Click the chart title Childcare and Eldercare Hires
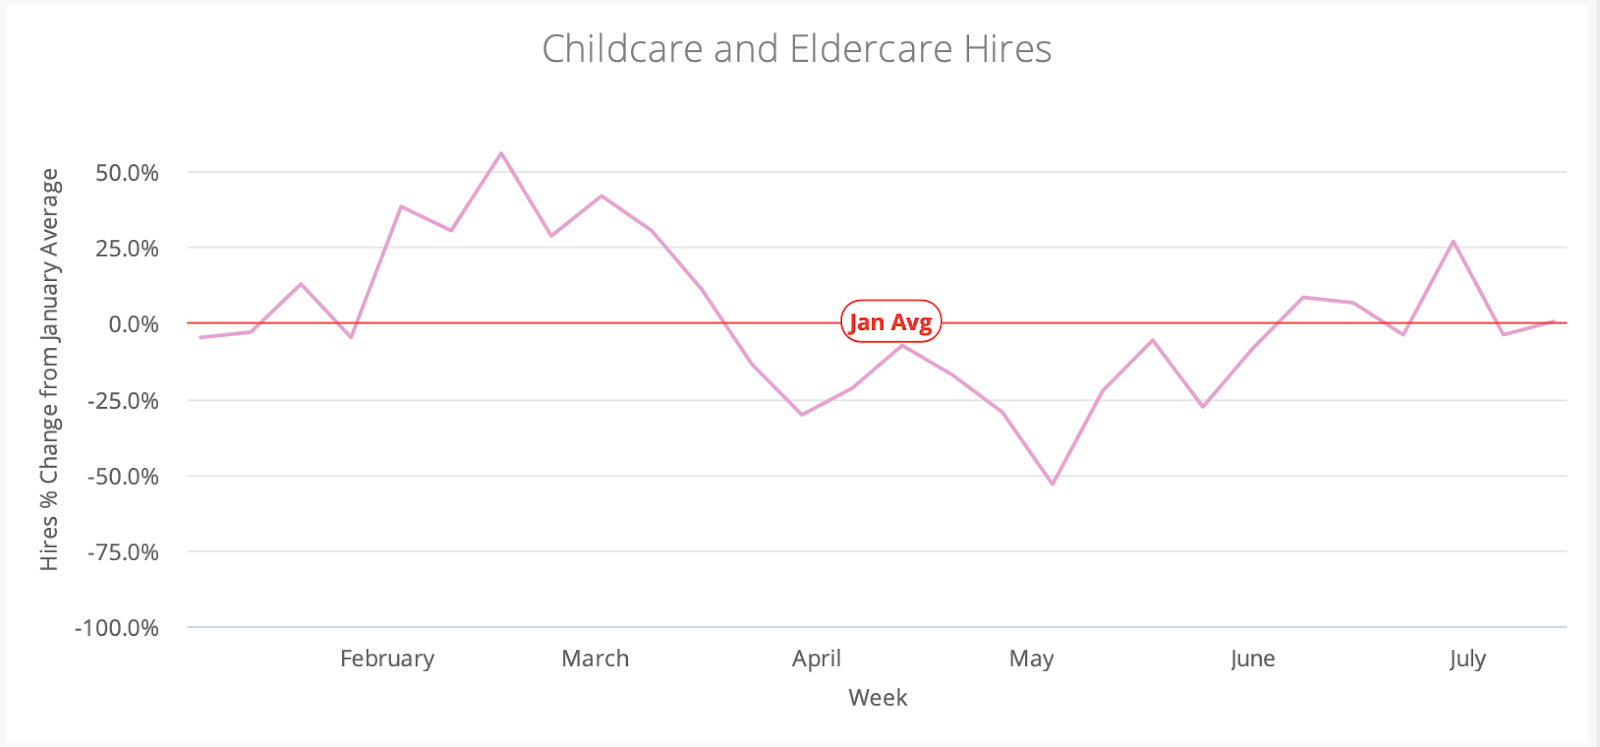1600x747 pixels. [796, 49]
